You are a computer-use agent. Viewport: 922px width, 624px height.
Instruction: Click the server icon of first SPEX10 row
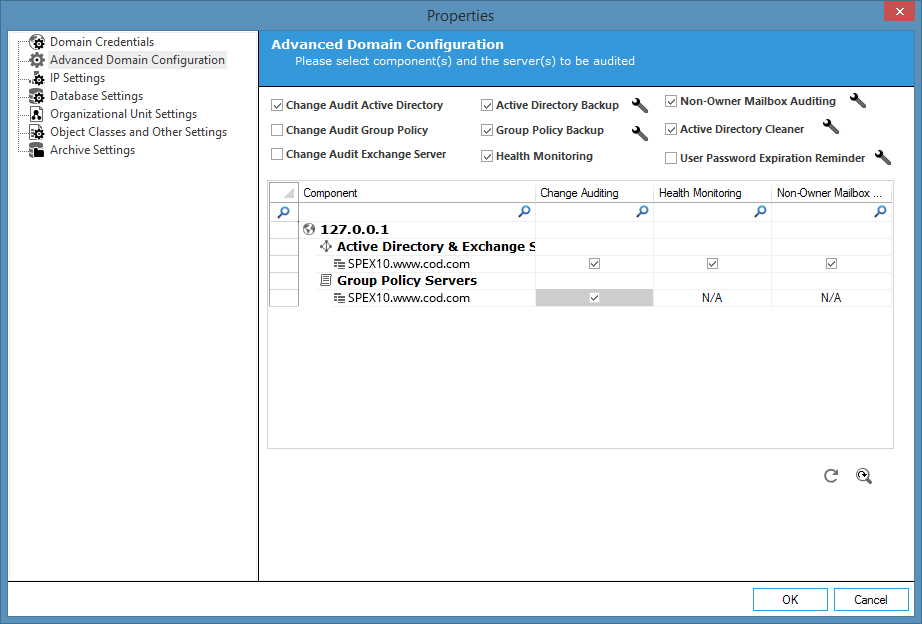pos(339,264)
